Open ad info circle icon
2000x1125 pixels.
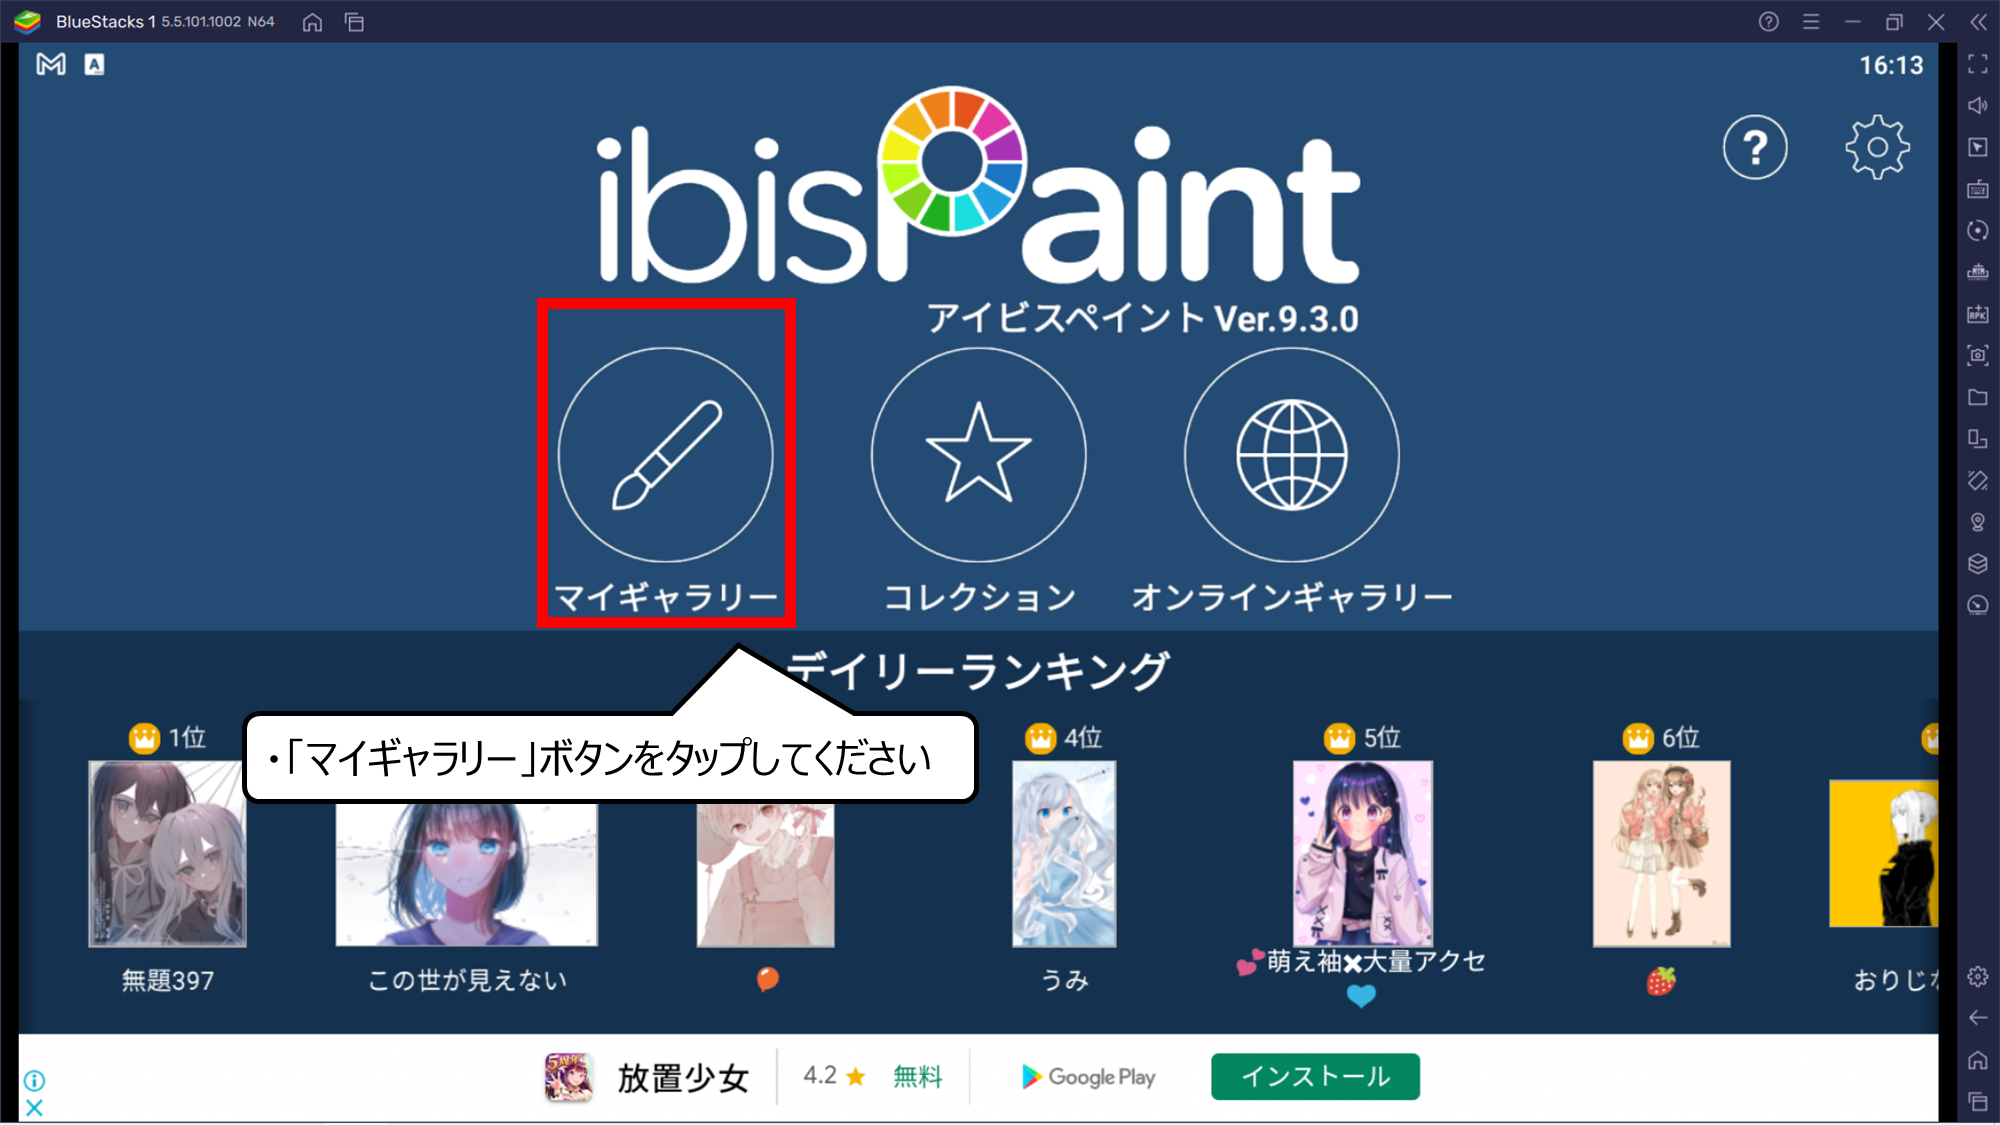(34, 1081)
